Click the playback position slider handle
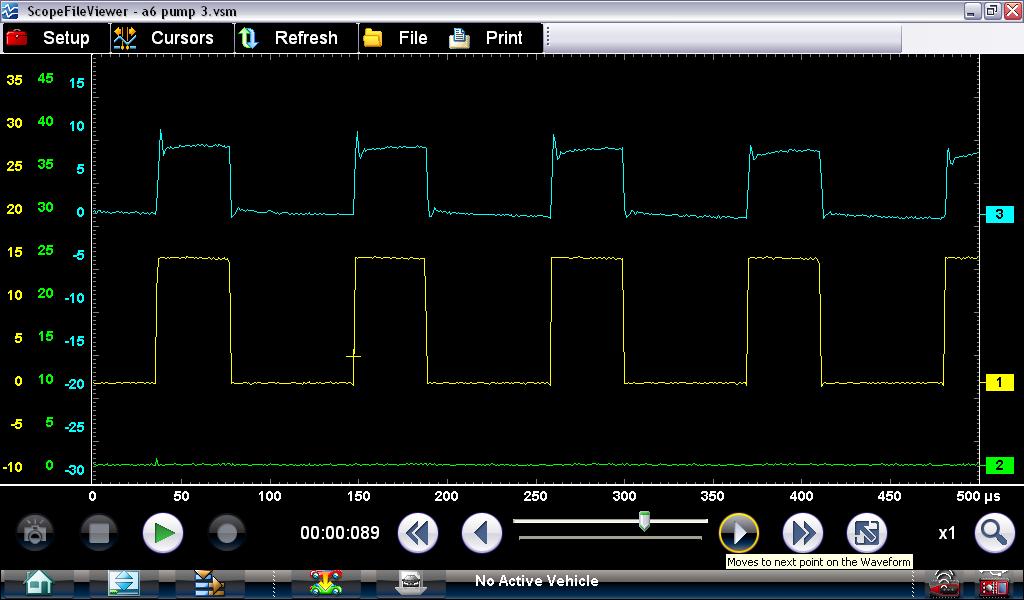Viewport: 1024px width, 600px height. coord(645,521)
